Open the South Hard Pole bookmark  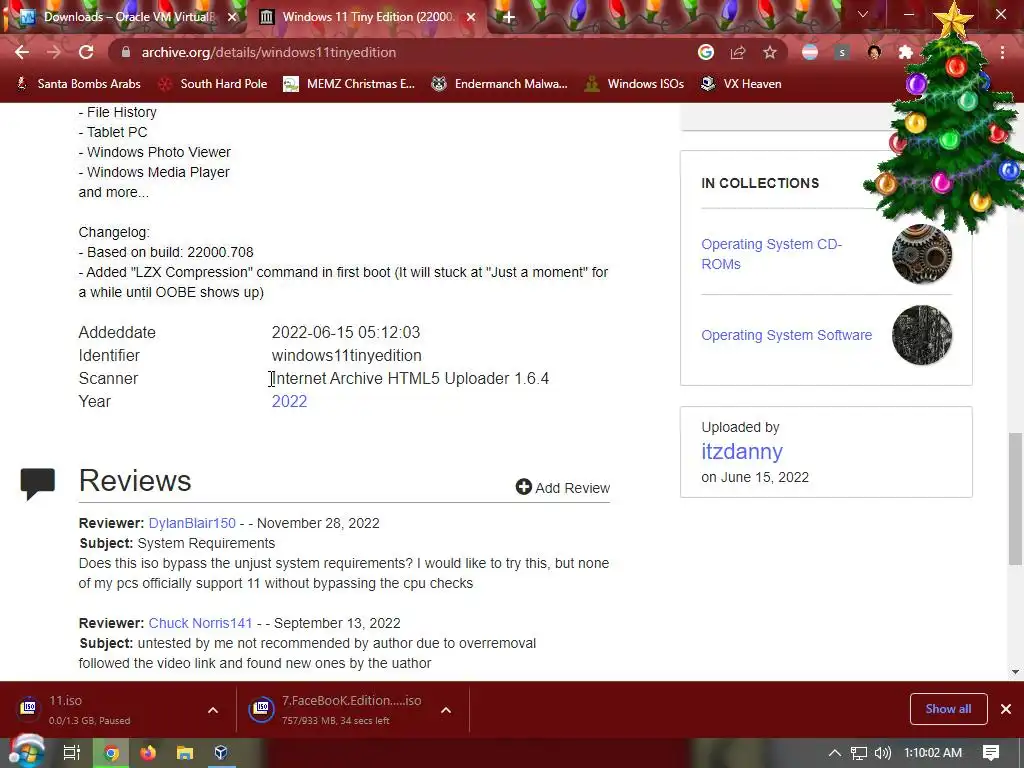coord(214,84)
